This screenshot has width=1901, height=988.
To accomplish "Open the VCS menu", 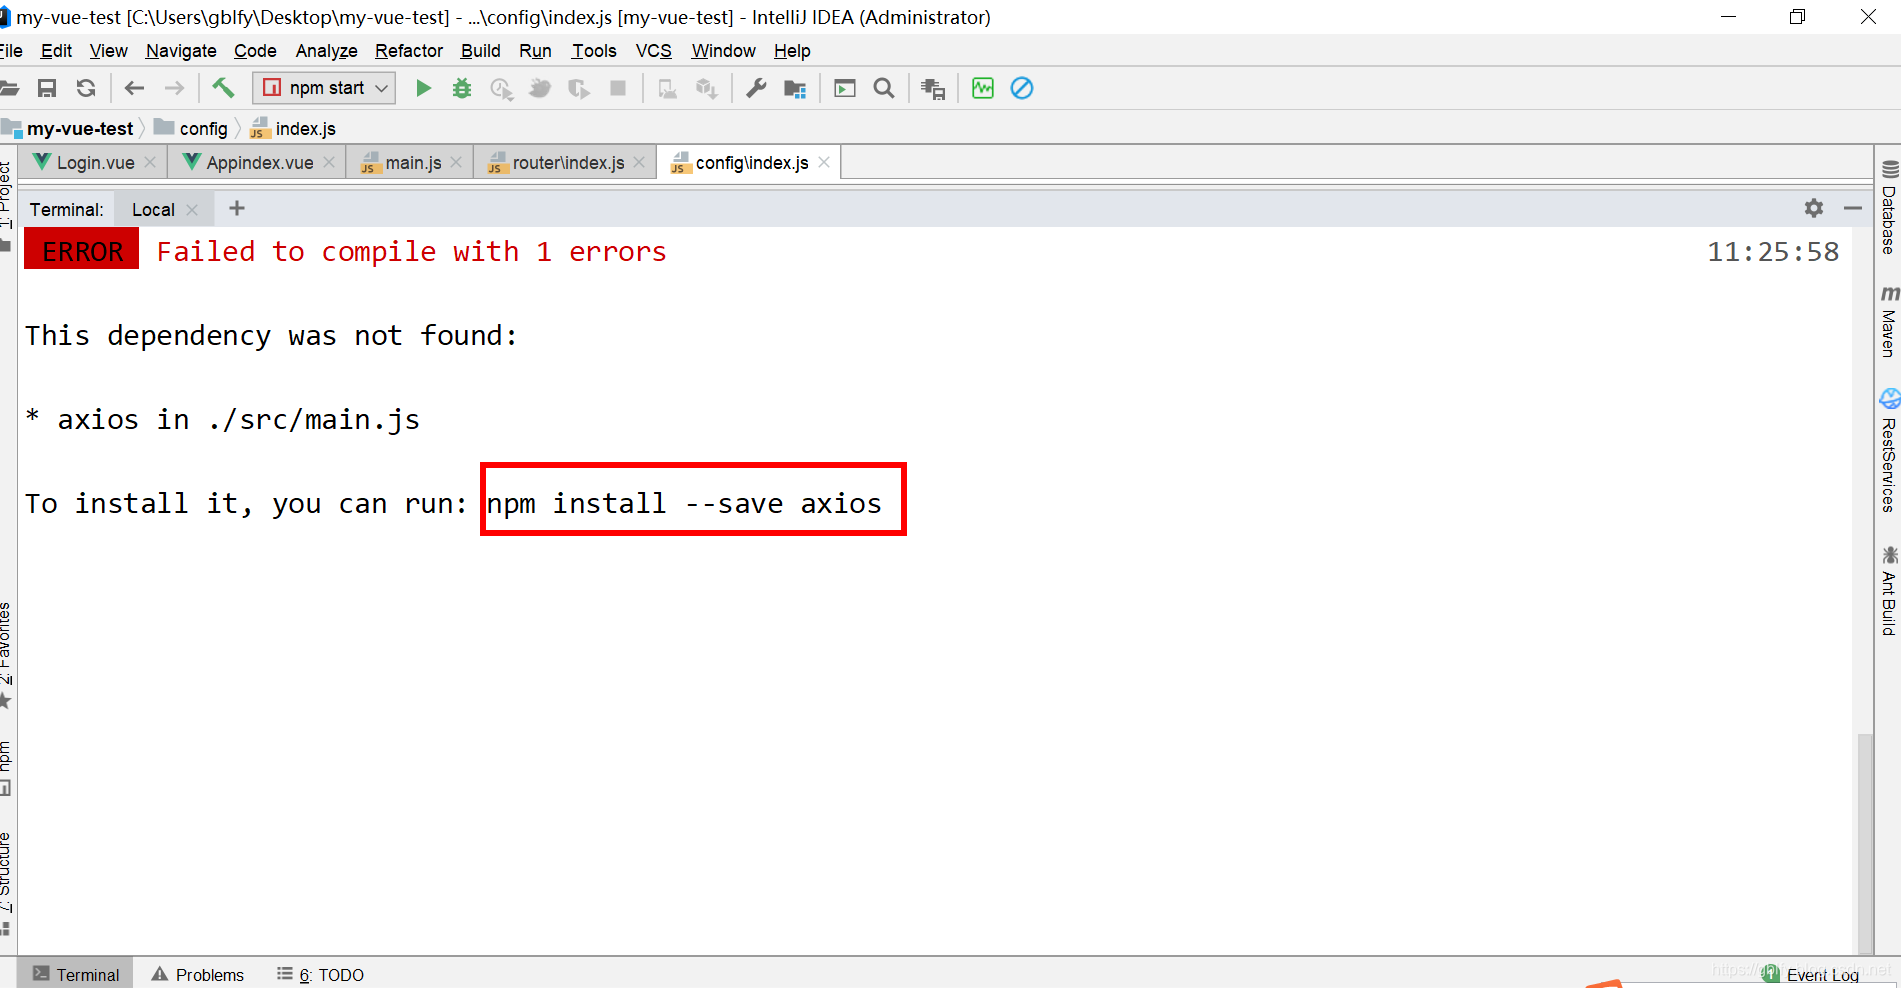I will (x=654, y=51).
